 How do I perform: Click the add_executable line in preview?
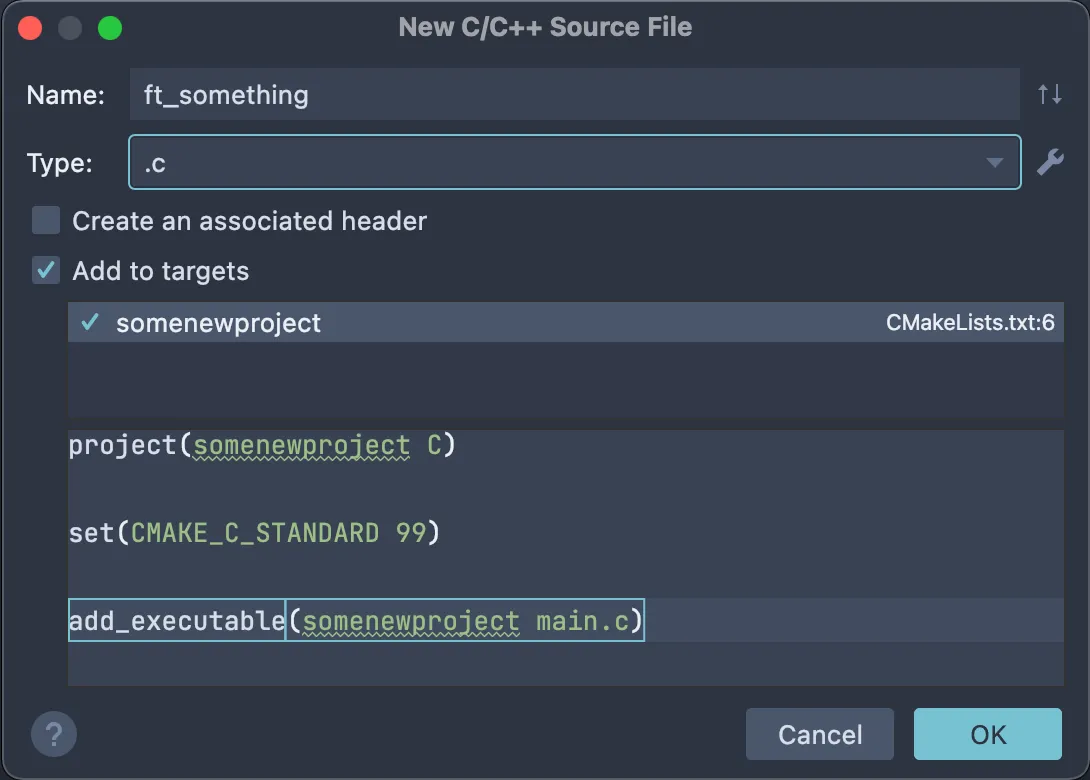click(x=176, y=621)
